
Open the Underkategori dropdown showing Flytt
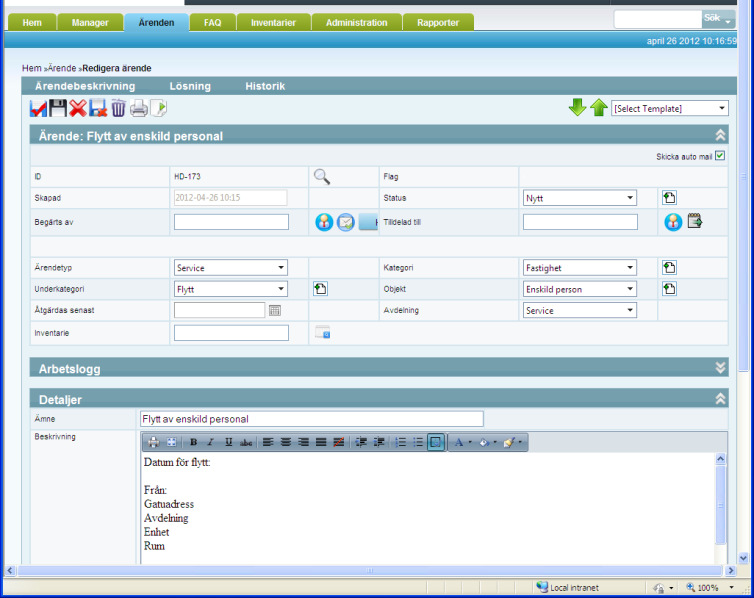pos(231,289)
